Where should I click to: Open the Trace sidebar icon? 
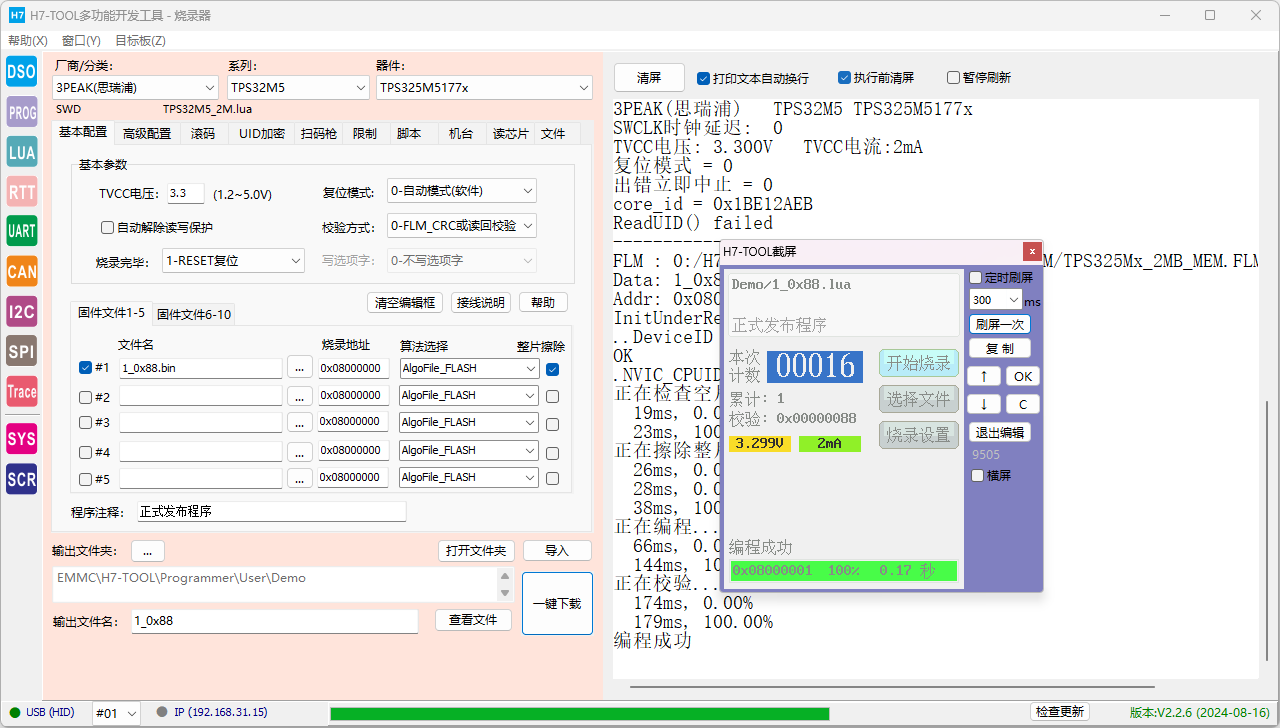21,391
